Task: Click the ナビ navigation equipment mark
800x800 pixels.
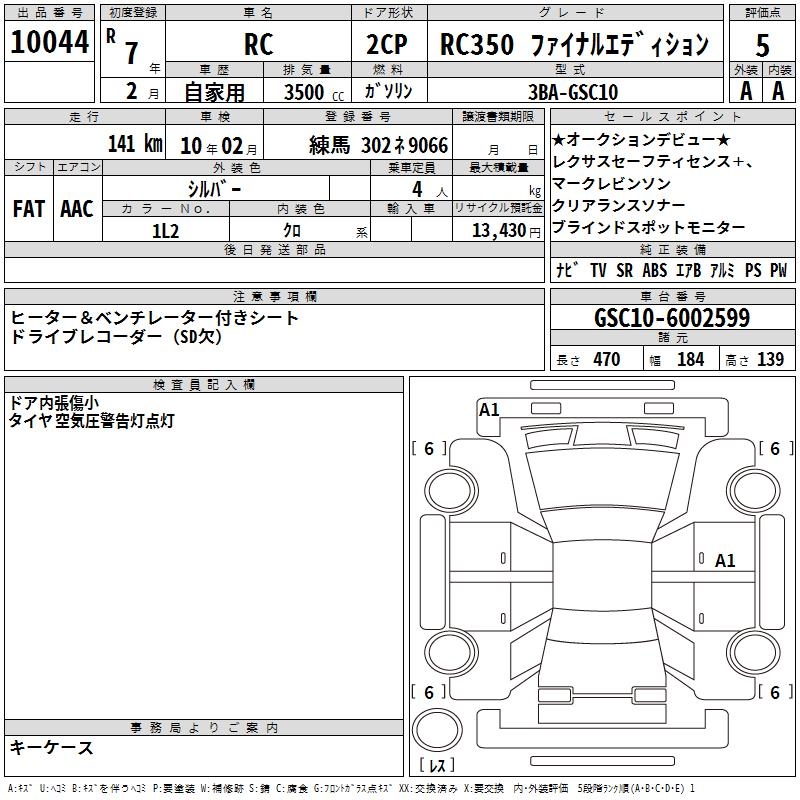Action: point(566,271)
